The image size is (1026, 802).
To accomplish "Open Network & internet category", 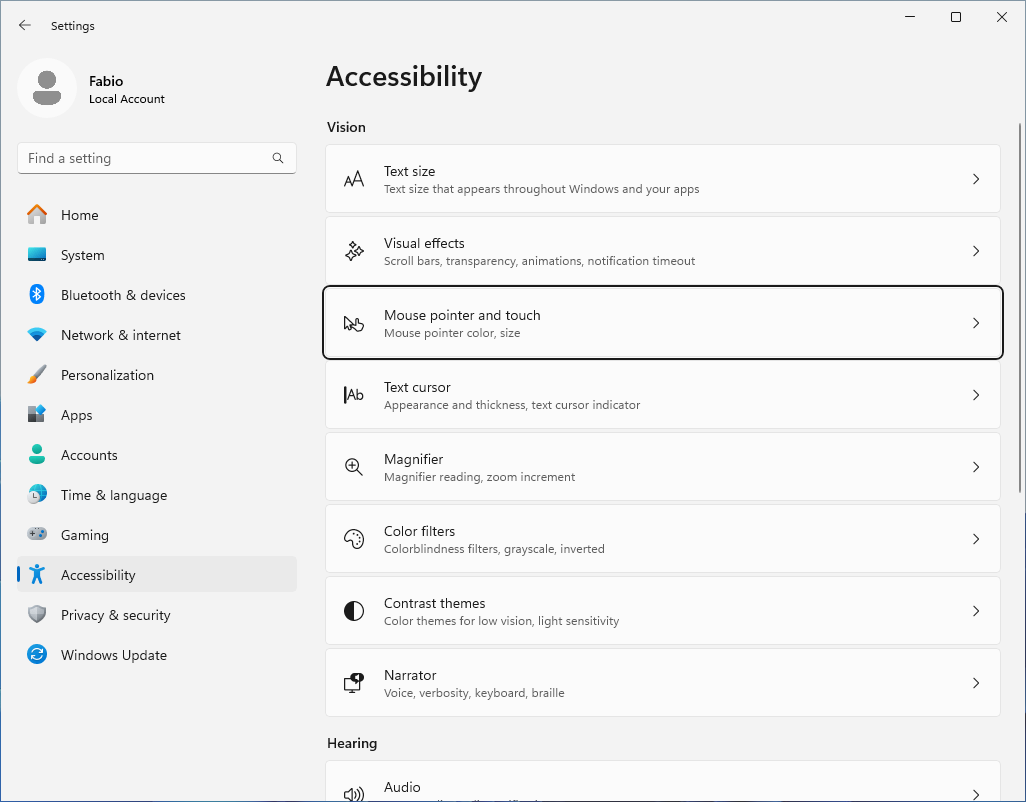I will [157, 335].
